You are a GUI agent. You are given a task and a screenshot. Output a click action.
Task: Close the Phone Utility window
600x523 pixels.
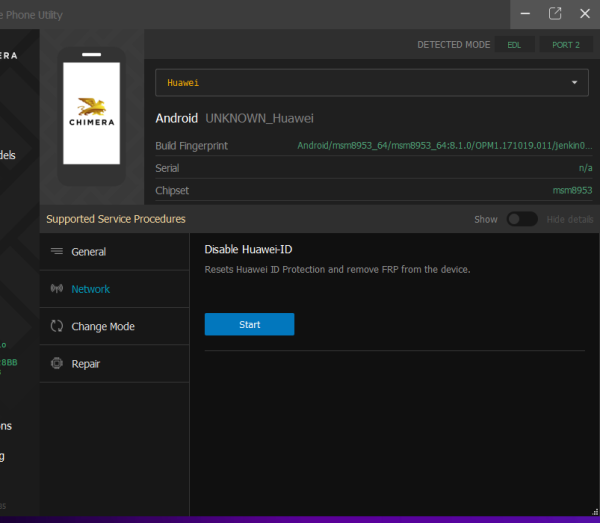point(585,14)
